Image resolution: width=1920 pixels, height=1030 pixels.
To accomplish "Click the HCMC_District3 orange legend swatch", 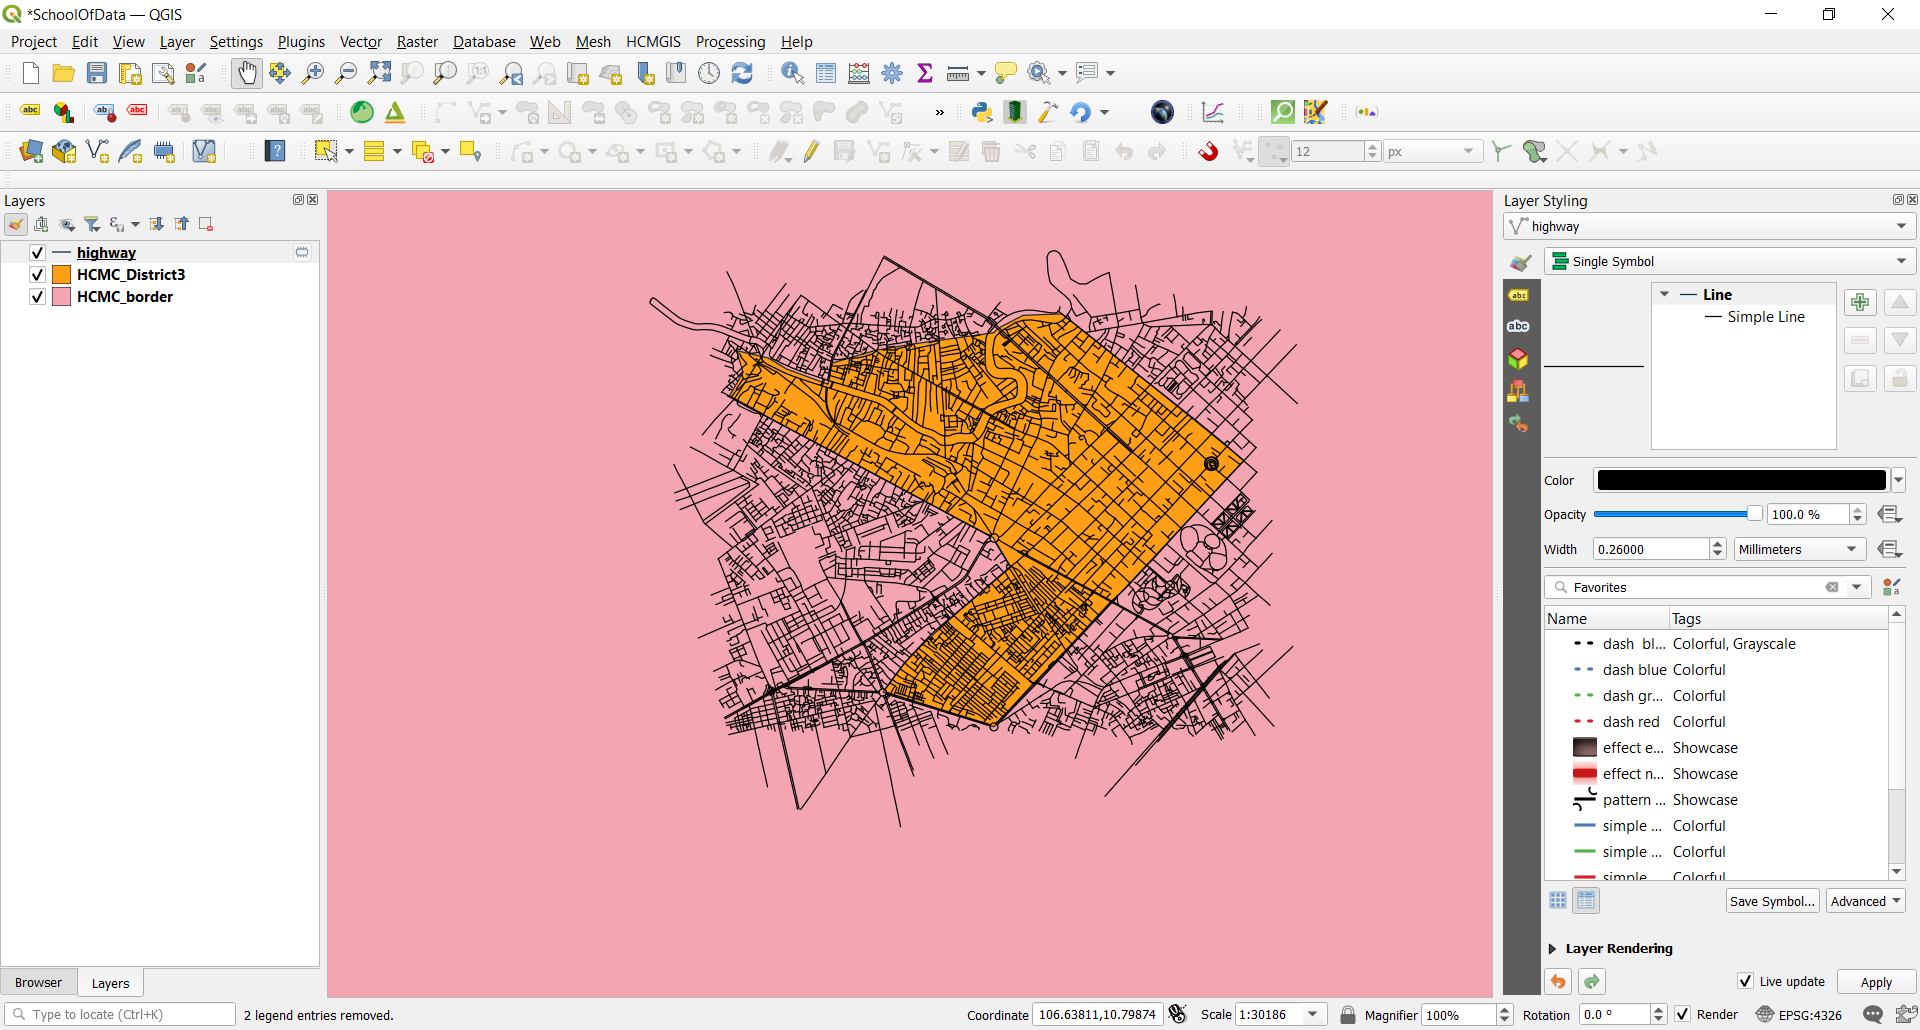I will pyautogui.click(x=61, y=275).
